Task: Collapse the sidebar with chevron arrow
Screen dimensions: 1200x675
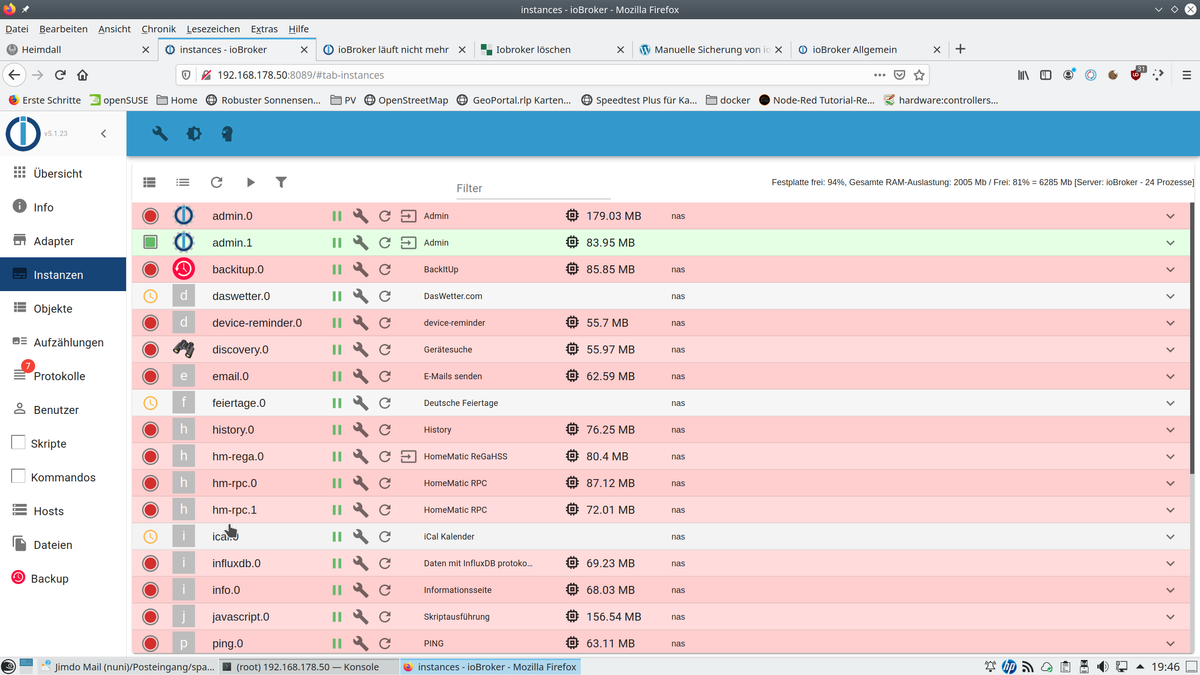Action: [103, 134]
